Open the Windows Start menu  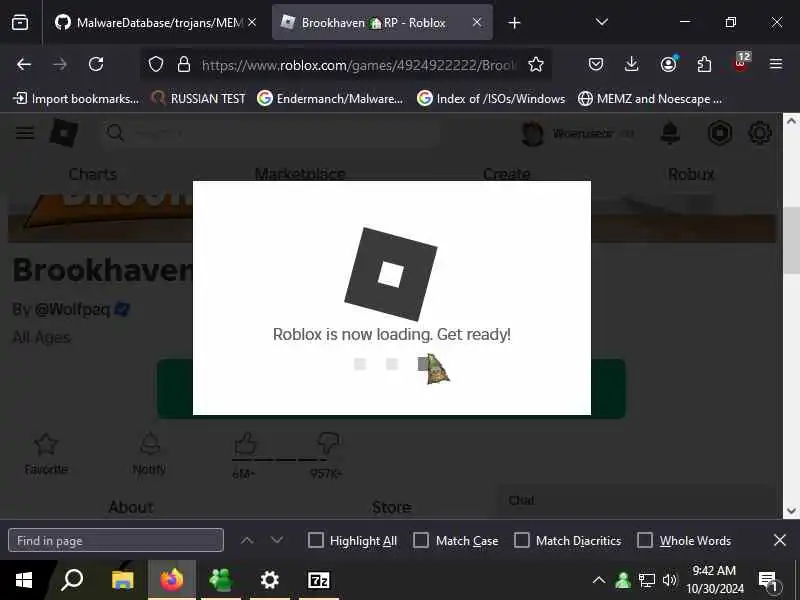[x=23, y=580]
